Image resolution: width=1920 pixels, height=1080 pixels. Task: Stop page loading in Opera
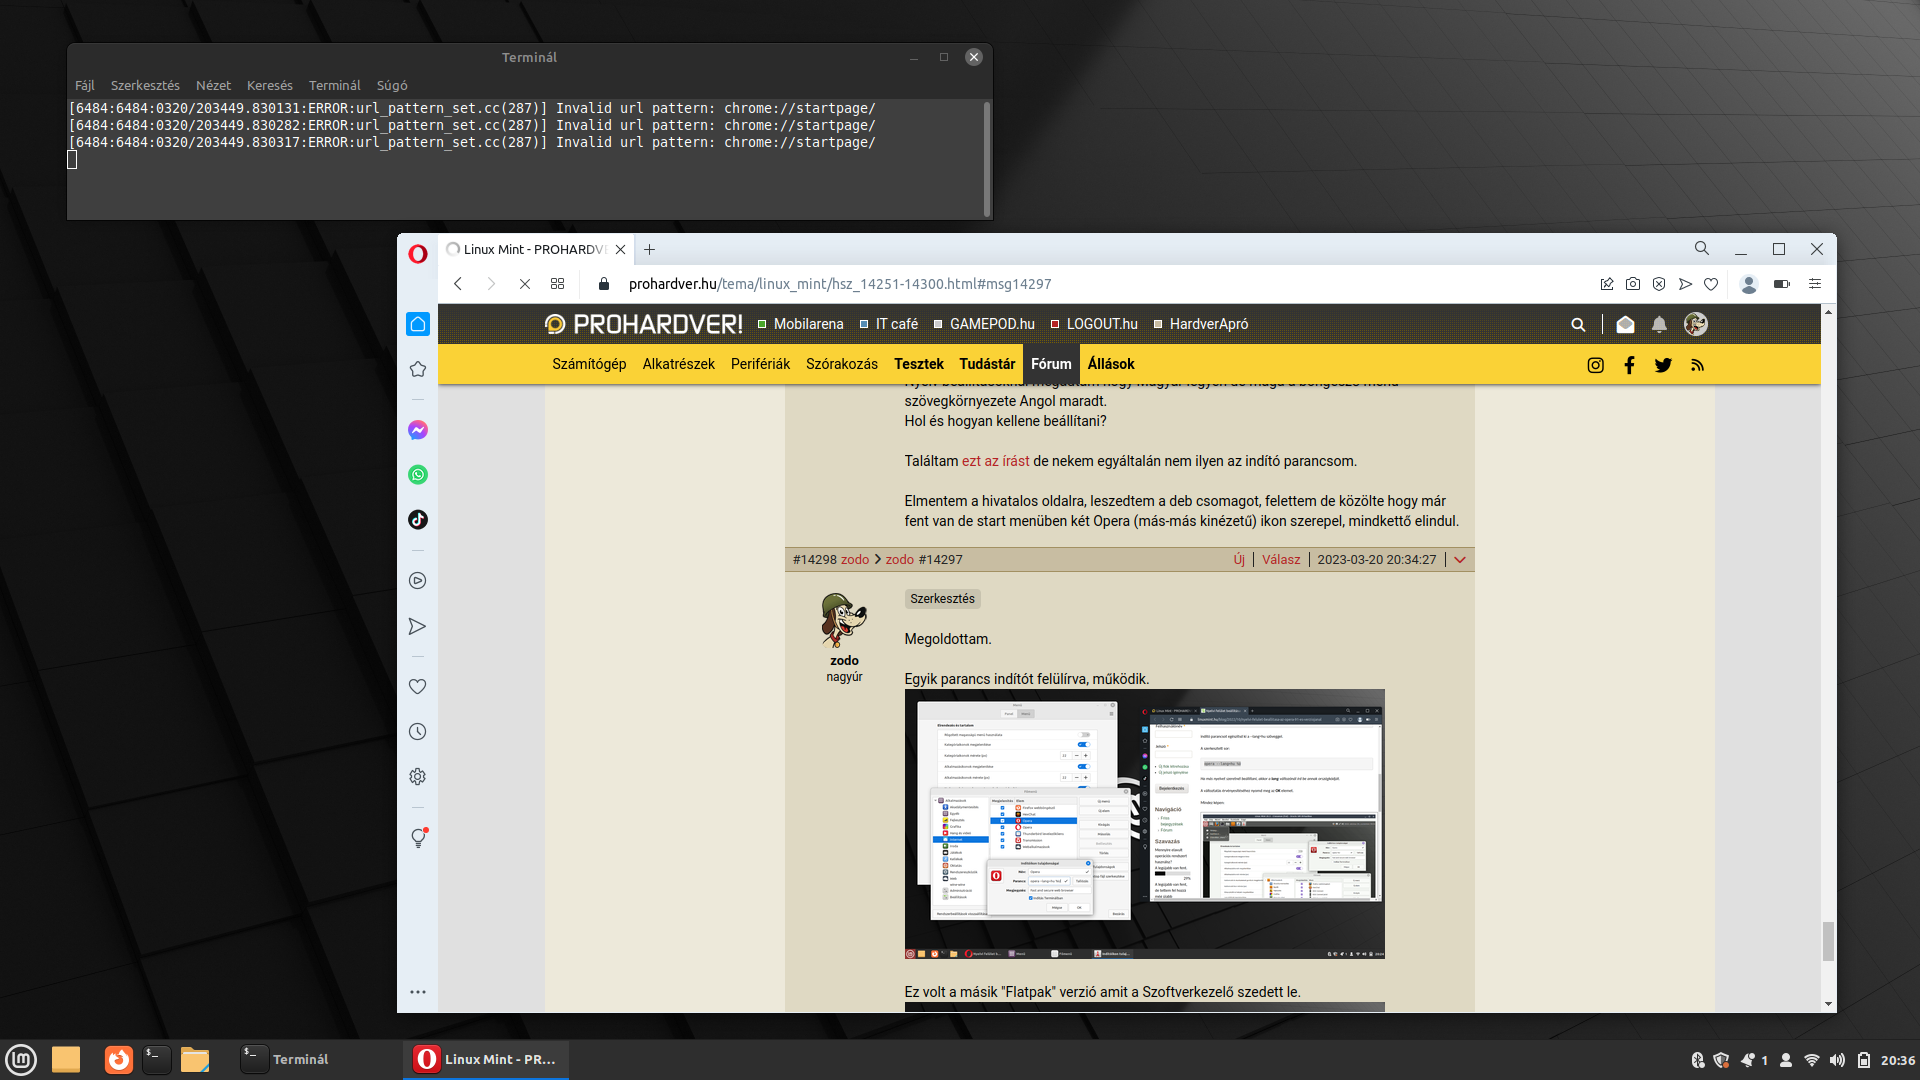tap(525, 284)
